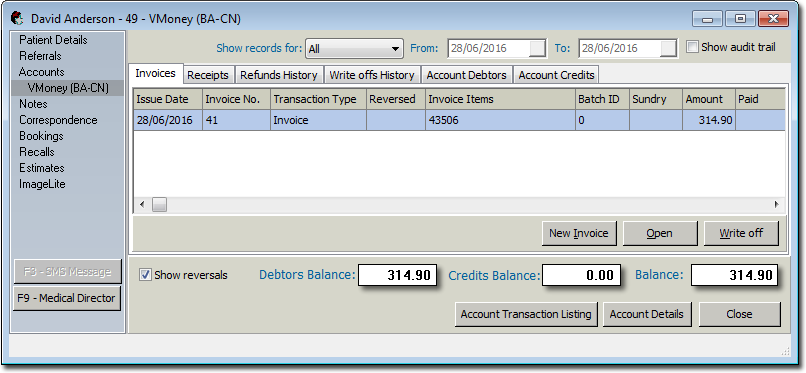Click the New Invoice button

tap(579, 233)
